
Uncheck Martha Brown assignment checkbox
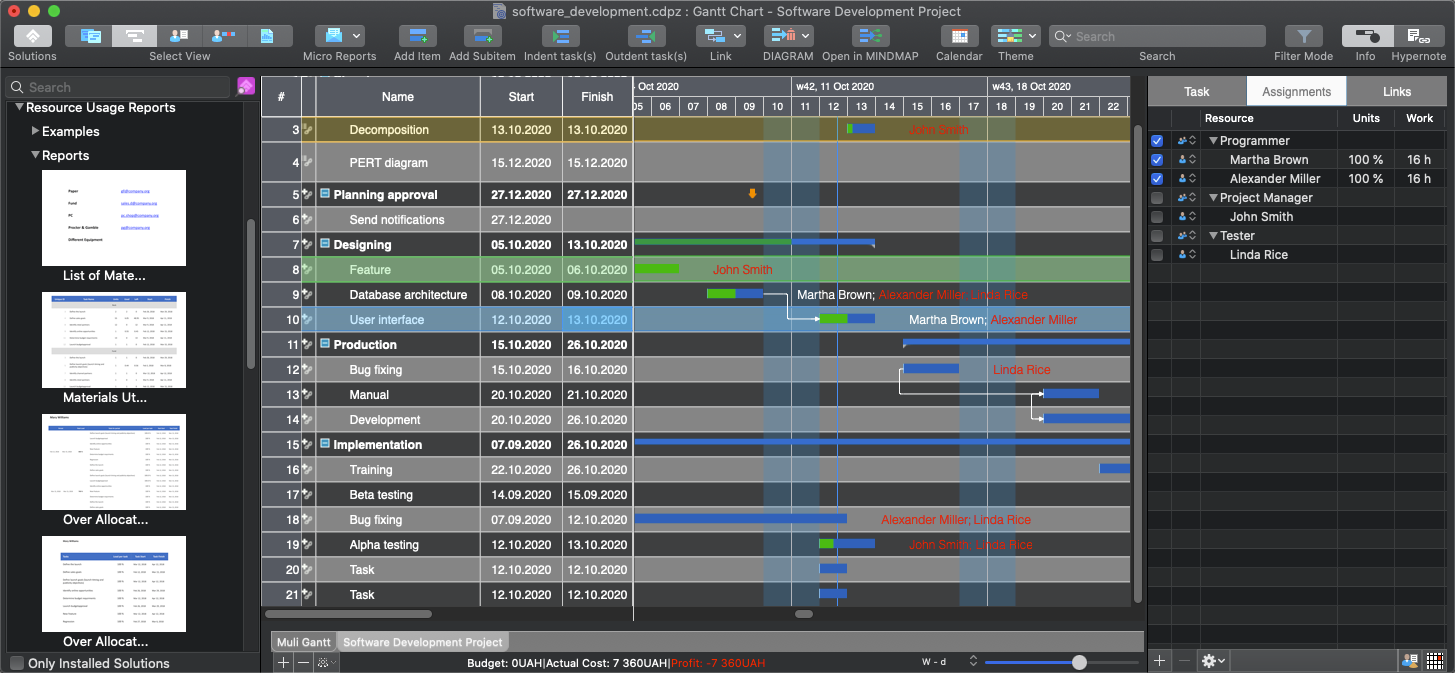[1157, 160]
